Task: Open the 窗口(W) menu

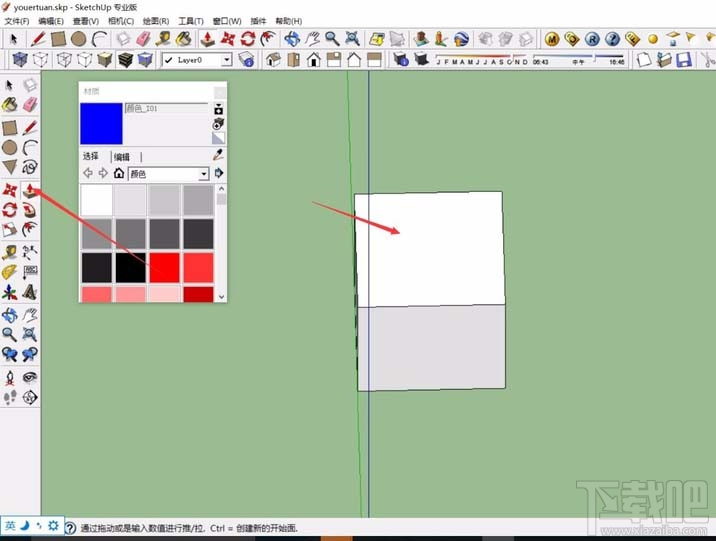Action: pyautogui.click(x=227, y=21)
